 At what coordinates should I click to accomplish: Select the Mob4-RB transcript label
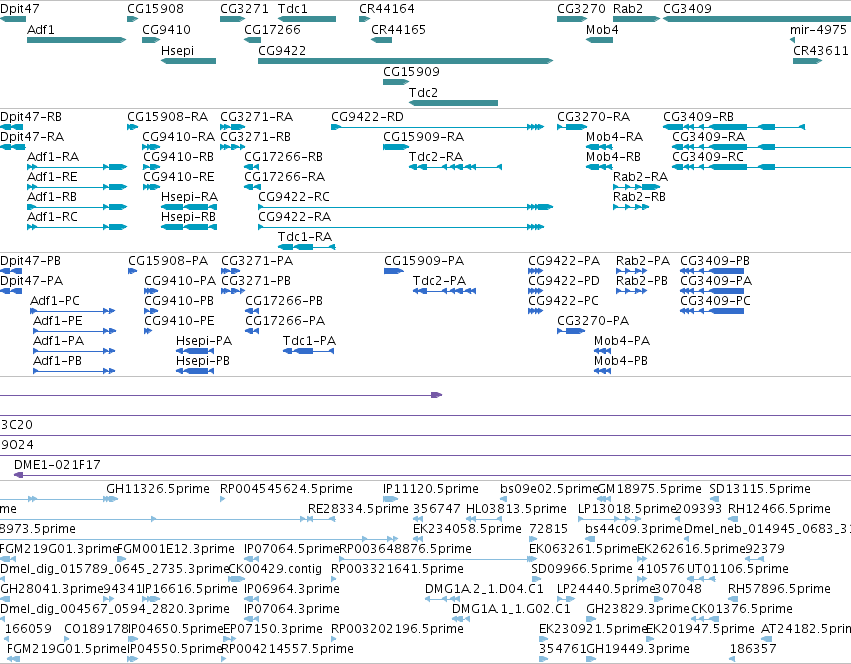coord(613,157)
